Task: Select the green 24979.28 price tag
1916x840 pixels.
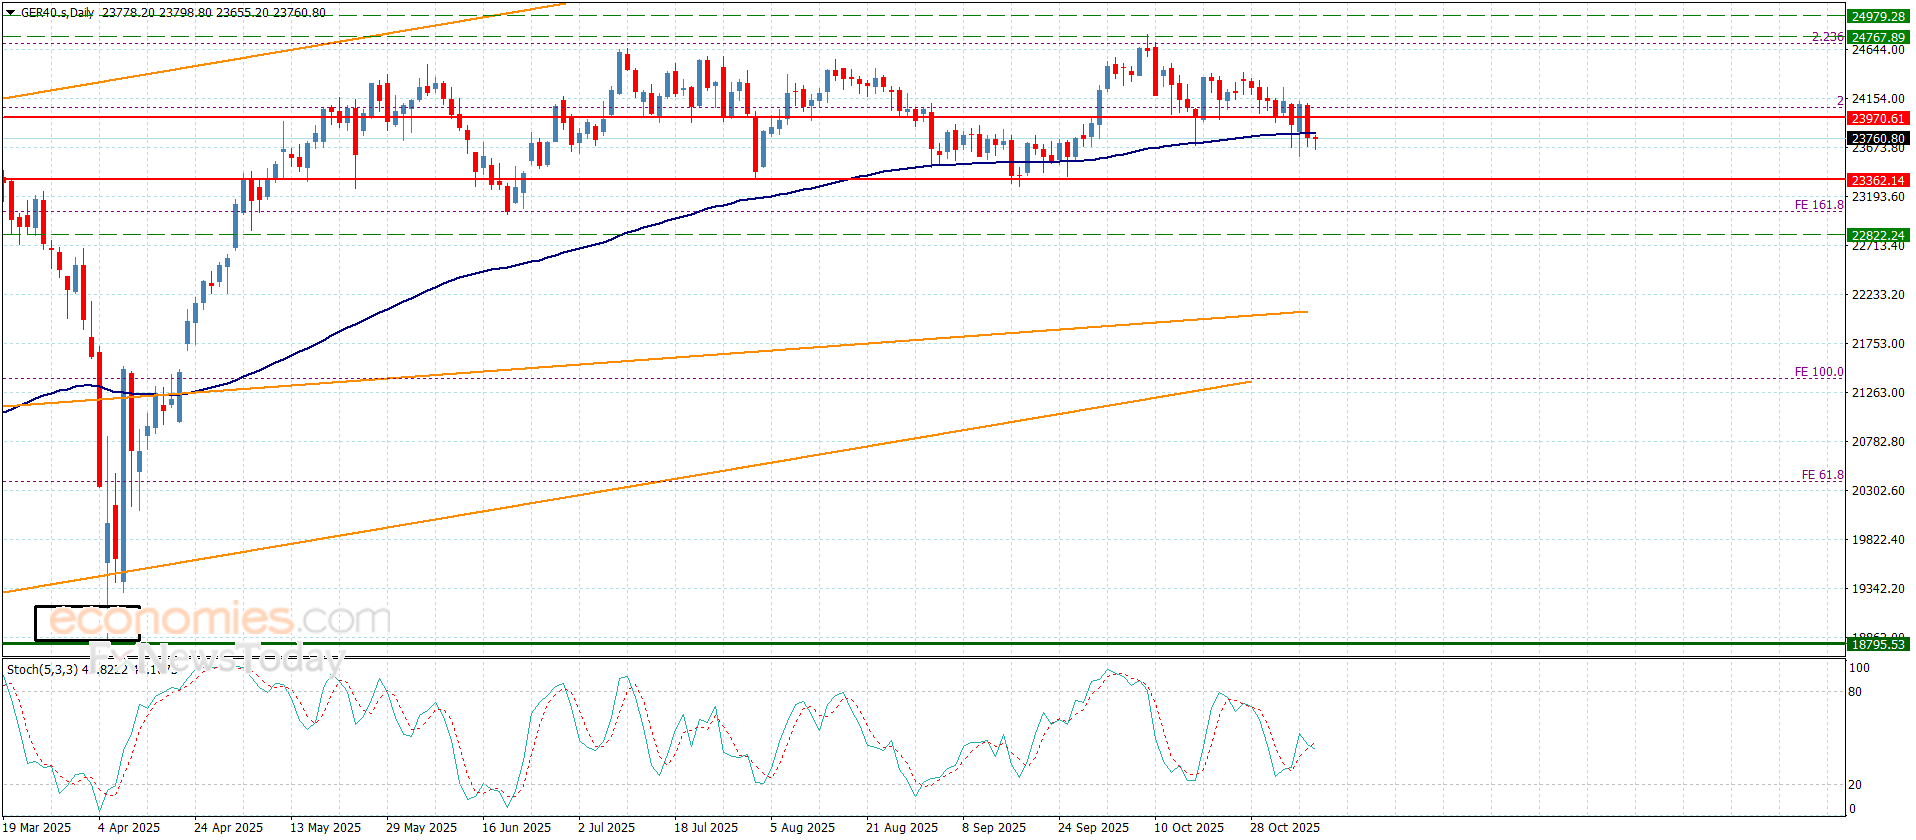Action: [1877, 16]
